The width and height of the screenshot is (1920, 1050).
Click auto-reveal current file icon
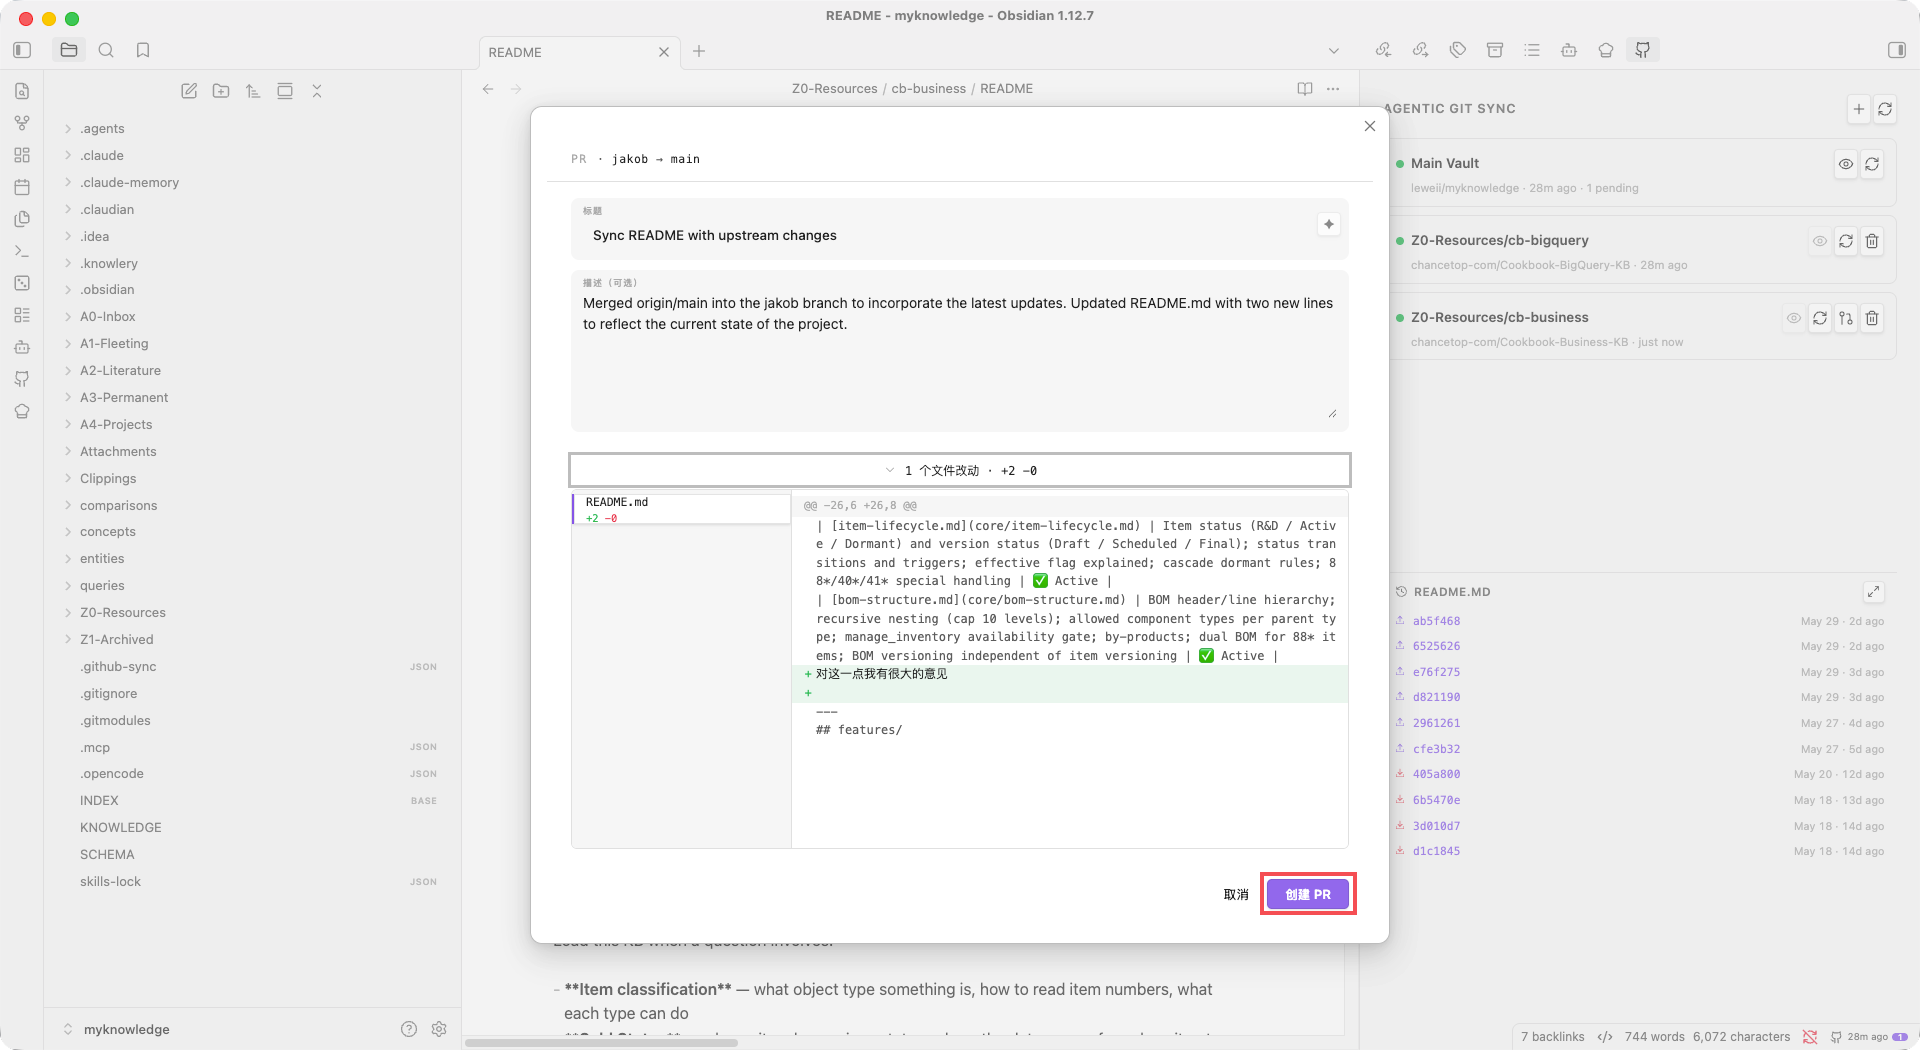285,91
